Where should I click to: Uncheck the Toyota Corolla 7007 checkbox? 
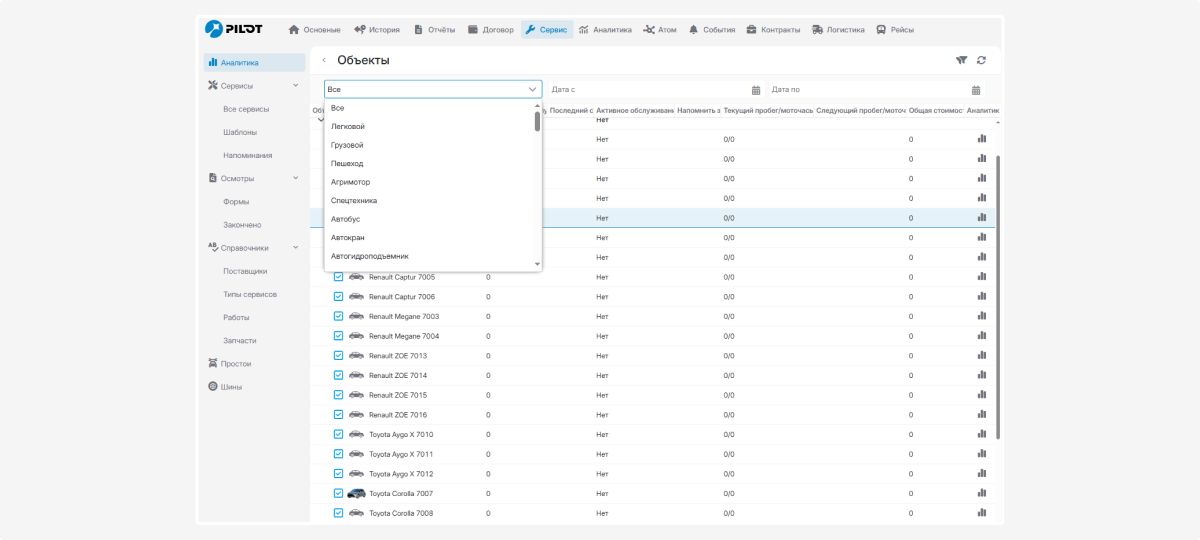(338, 493)
